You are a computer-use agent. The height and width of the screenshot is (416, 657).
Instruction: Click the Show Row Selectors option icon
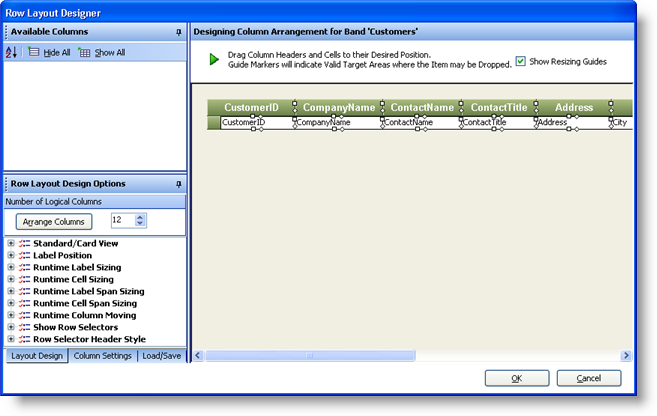[24, 327]
